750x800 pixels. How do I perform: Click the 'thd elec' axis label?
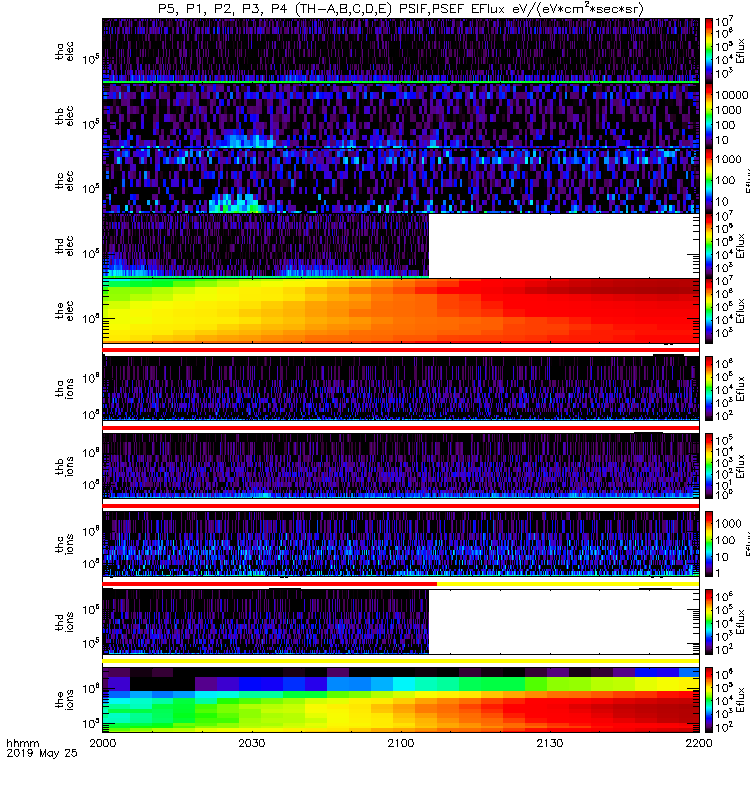65,246
